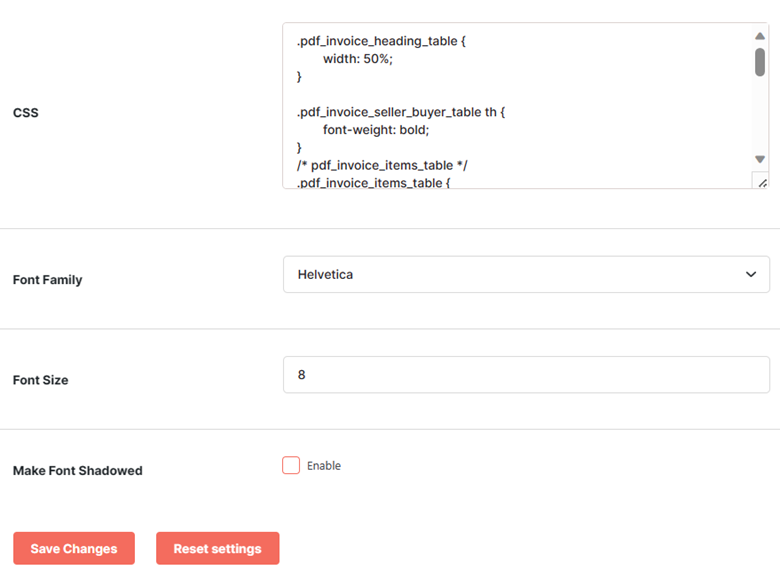The image size is (780, 570).
Task: Click the Font Size label
Action: click(x=41, y=380)
